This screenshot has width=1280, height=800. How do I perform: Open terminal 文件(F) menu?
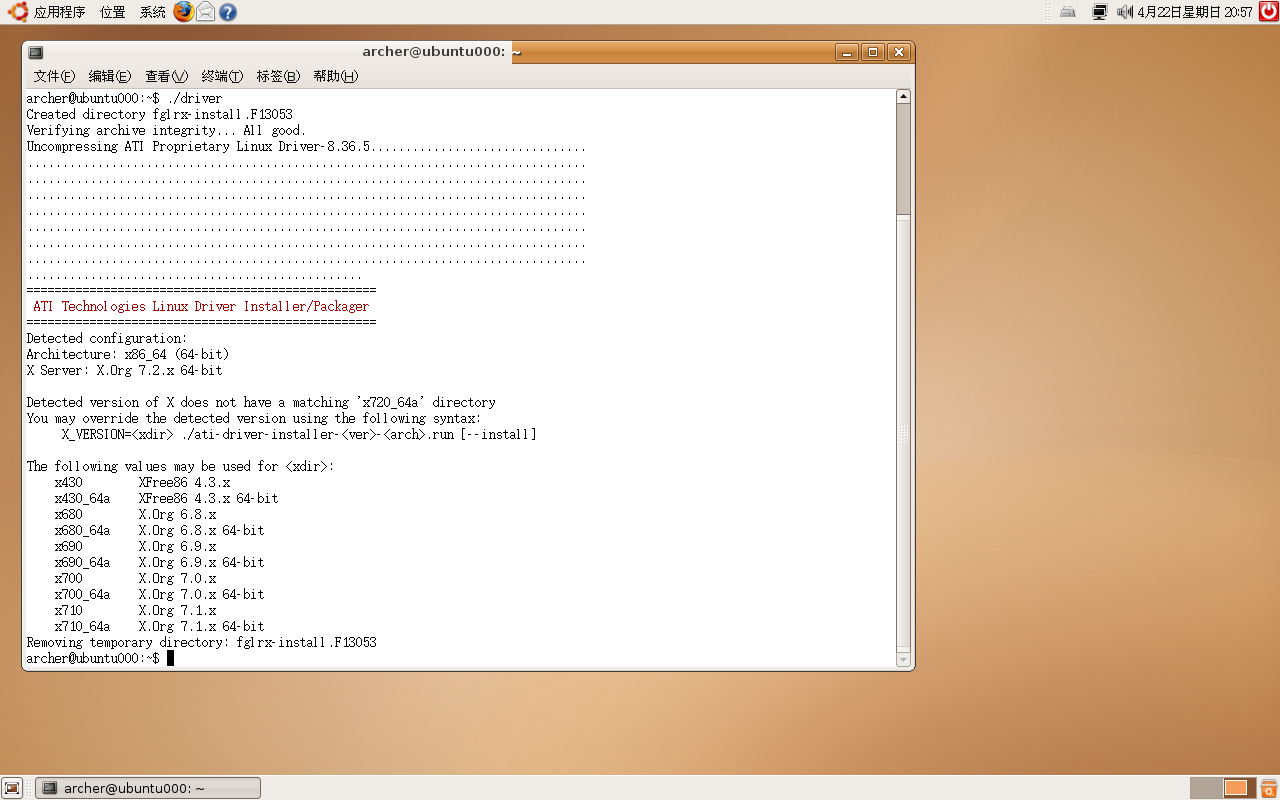54,76
